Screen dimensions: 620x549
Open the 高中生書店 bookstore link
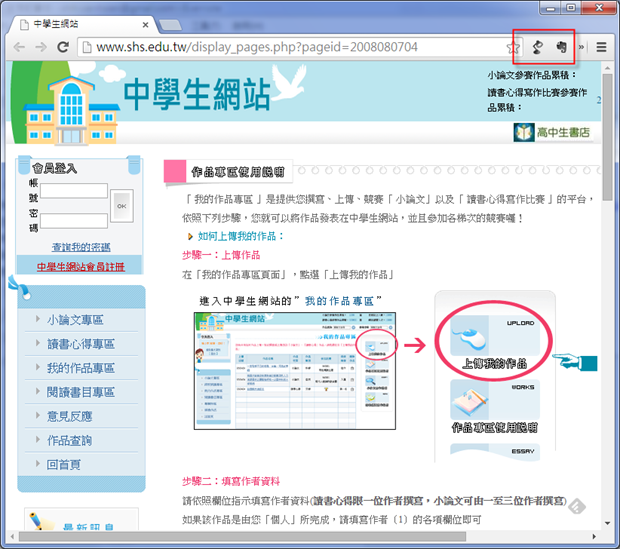tap(552, 133)
